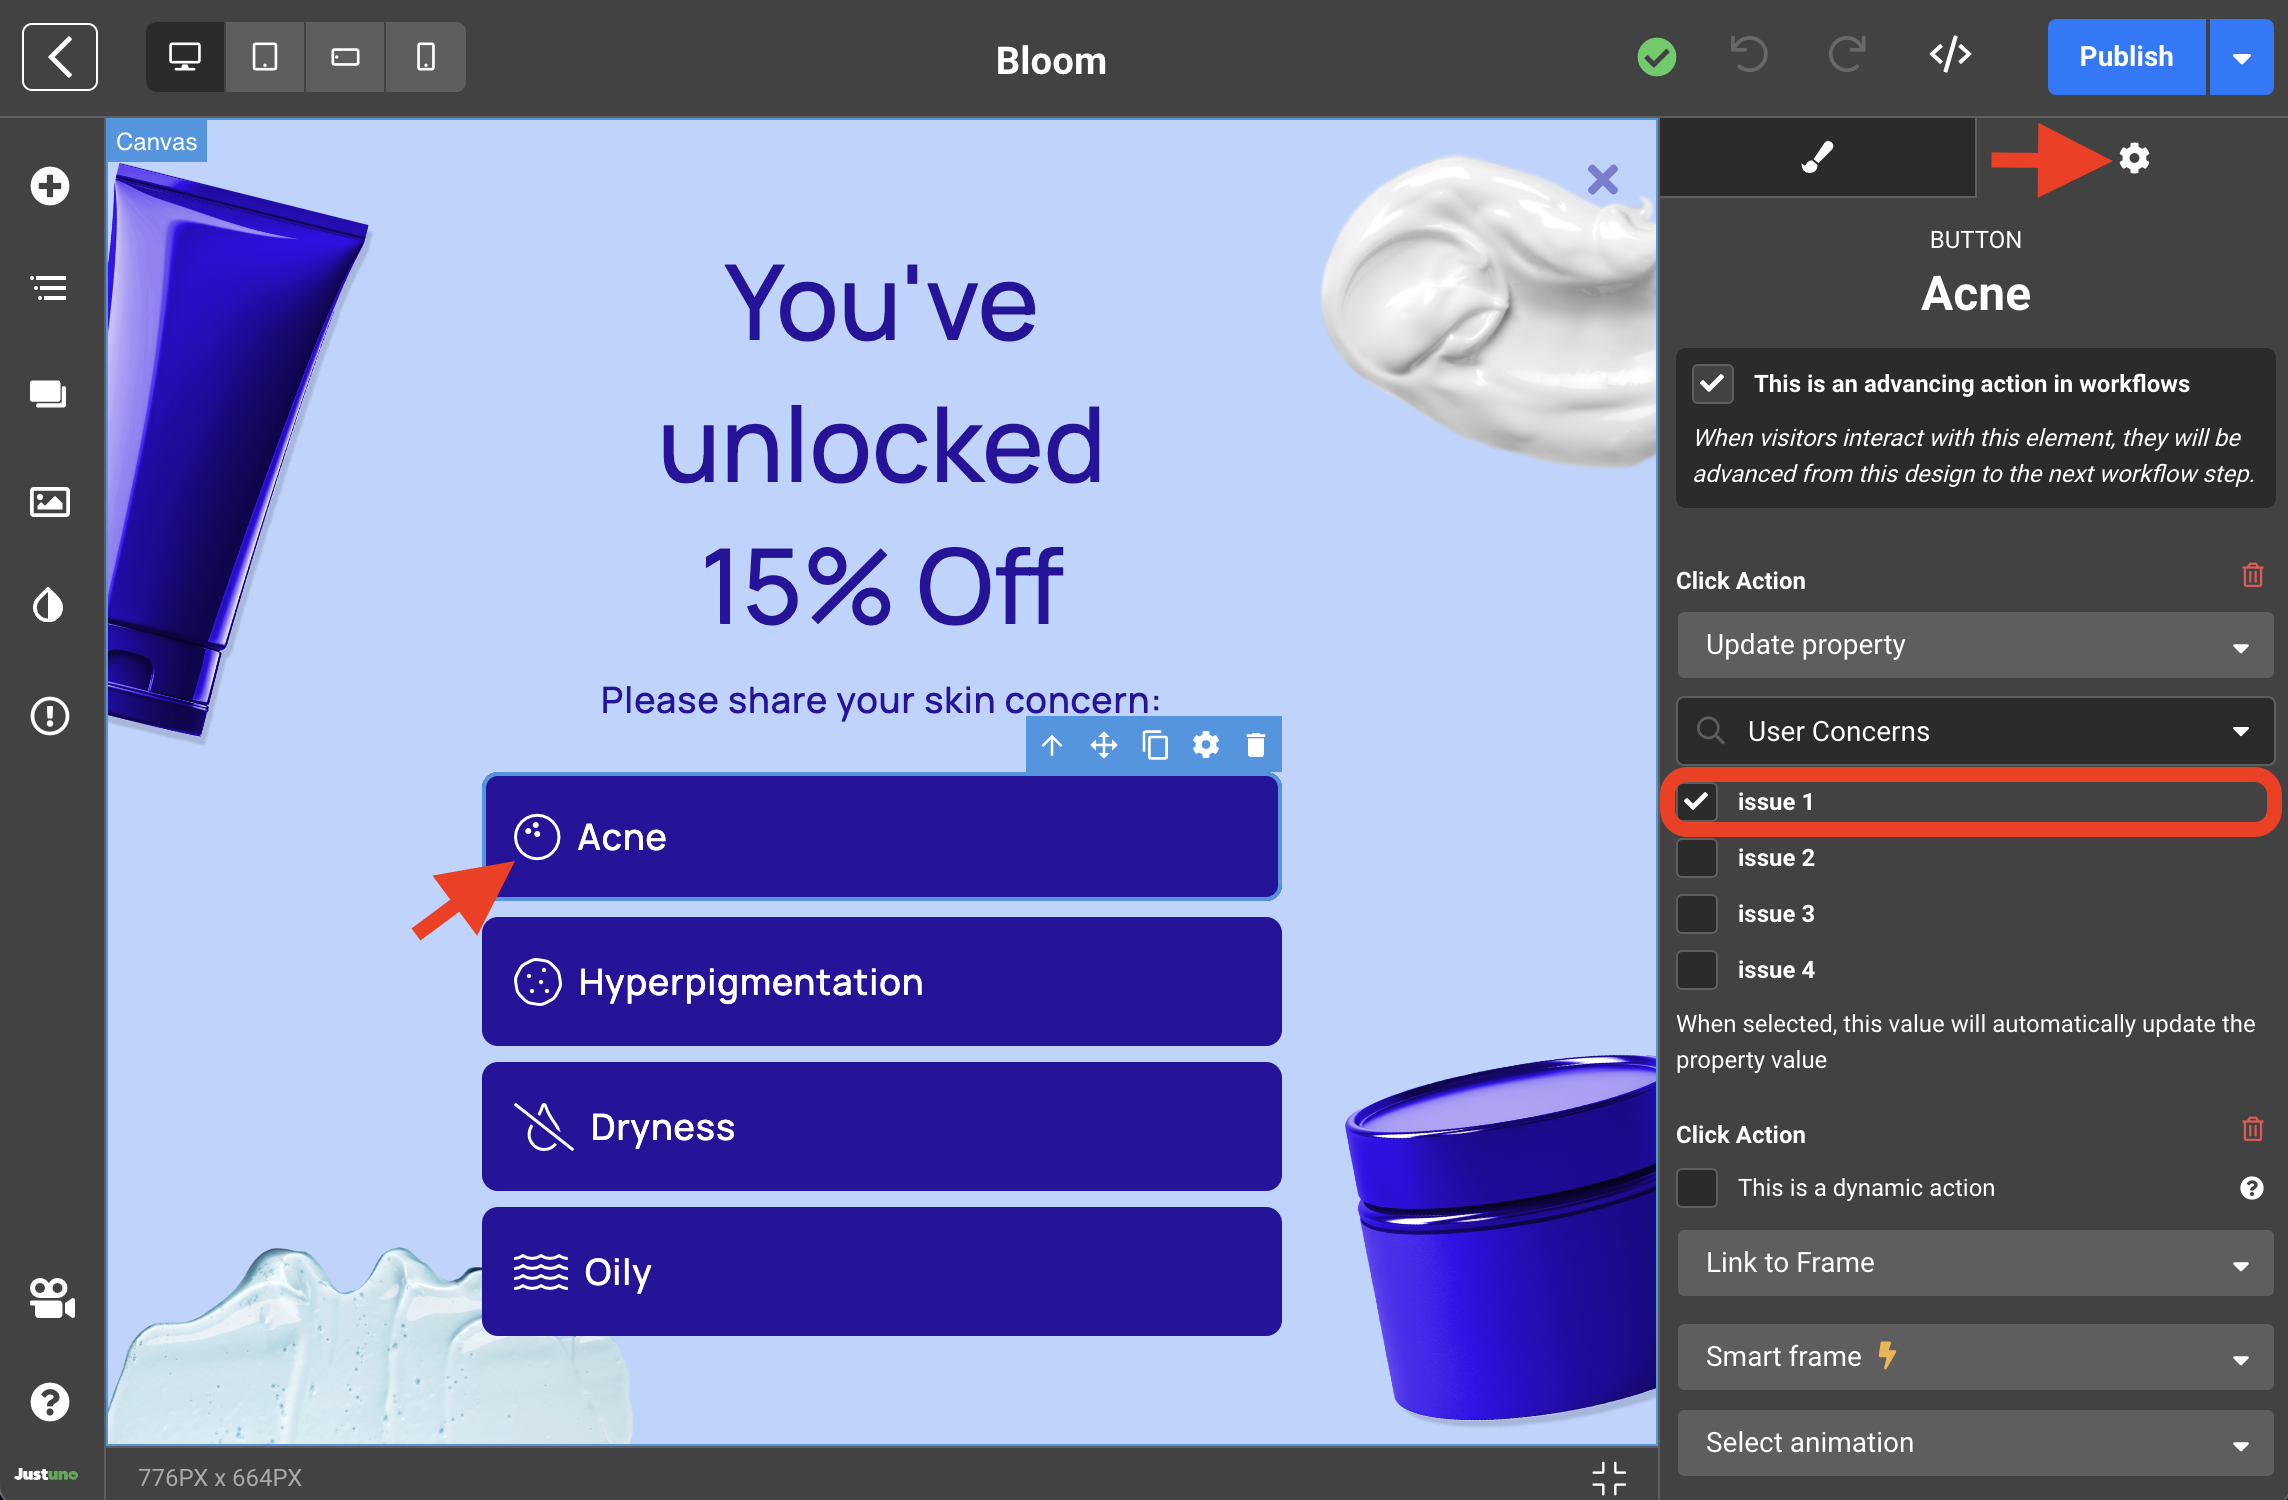This screenshot has height=1500, width=2288.
Task: Switch to the gear settings tab
Action: pos(2134,158)
